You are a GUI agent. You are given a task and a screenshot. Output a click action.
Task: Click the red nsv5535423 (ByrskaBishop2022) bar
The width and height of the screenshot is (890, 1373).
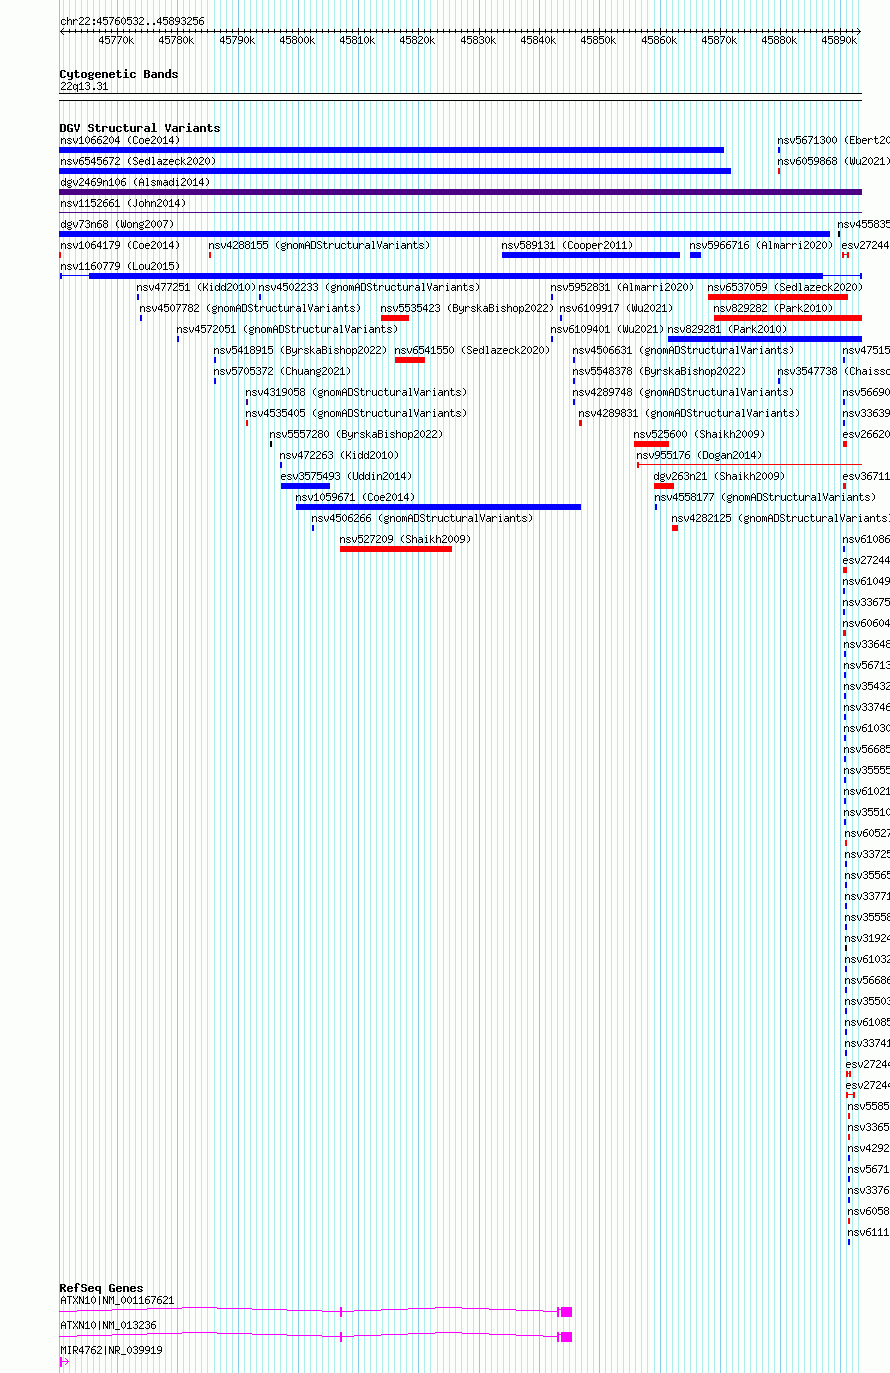click(395, 318)
